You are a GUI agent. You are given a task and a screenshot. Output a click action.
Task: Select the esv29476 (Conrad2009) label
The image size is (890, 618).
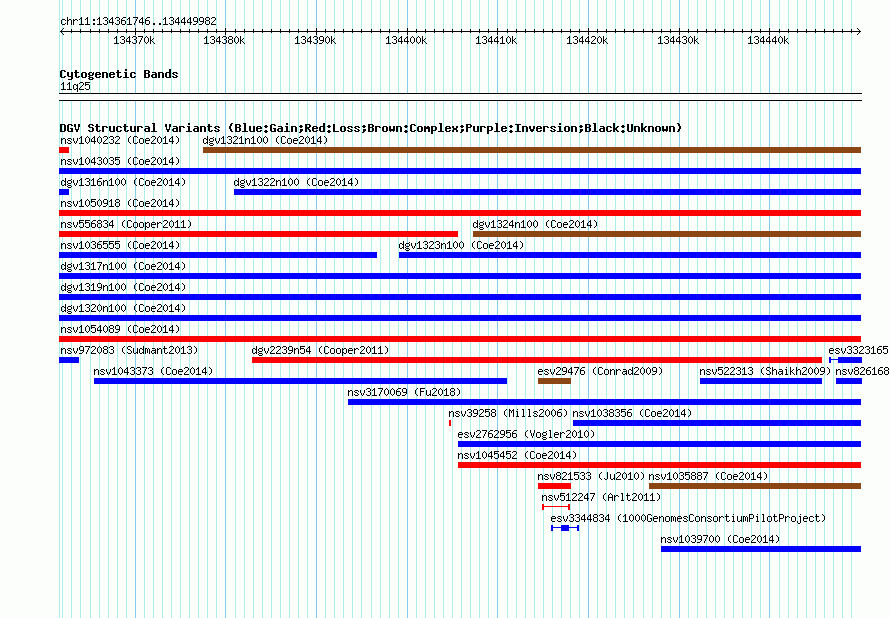pyautogui.click(x=600, y=371)
